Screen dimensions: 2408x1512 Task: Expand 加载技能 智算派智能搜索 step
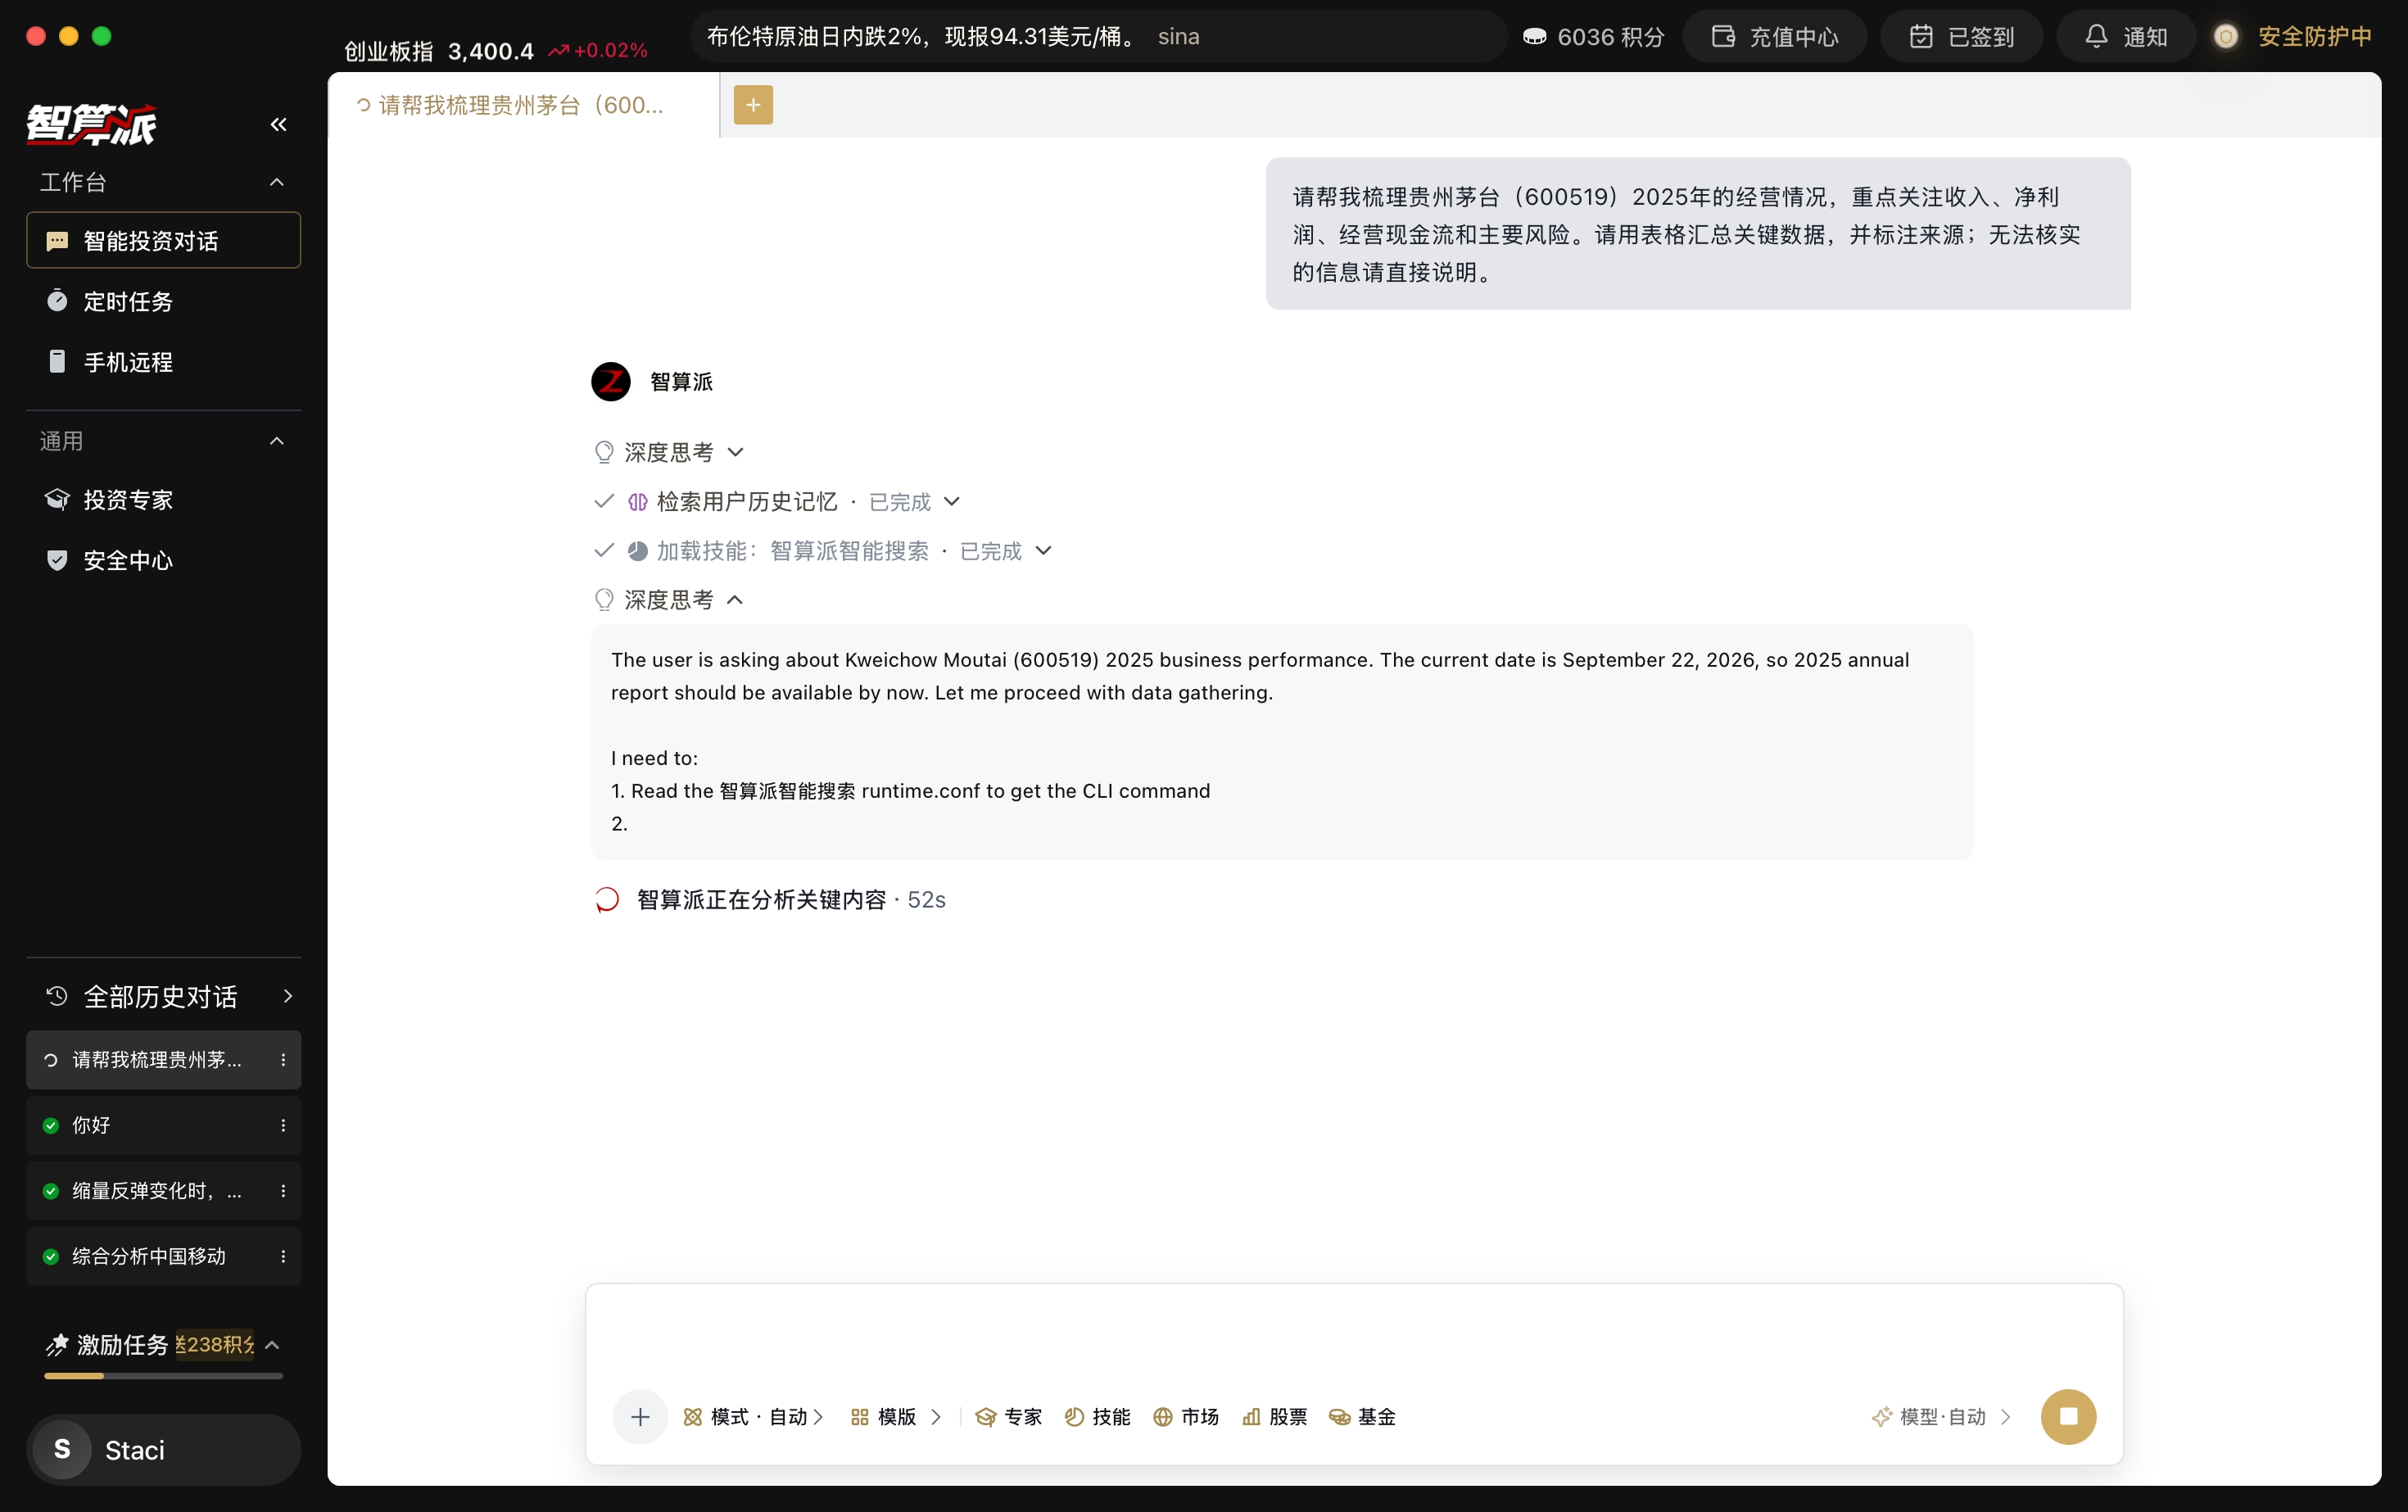click(x=1043, y=551)
